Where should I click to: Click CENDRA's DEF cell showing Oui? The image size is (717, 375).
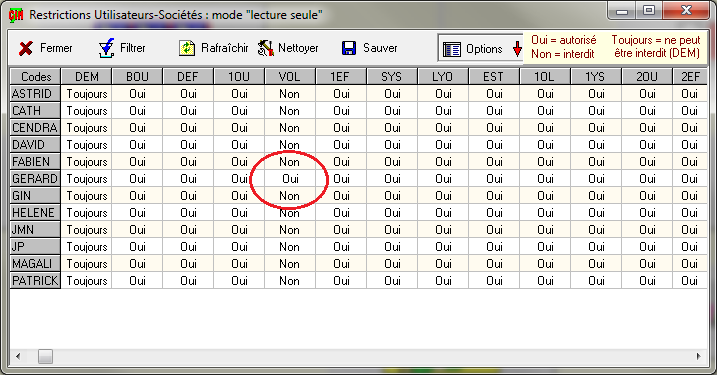pyautogui.click(x=188, y=128)
